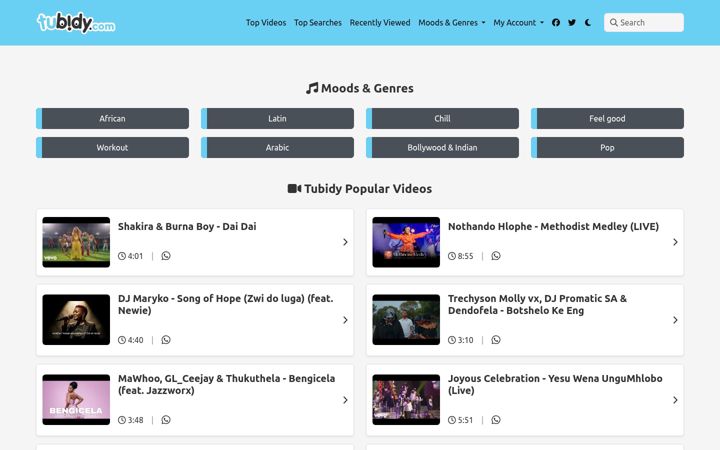Screen dimensions: 720x450
Task: Choose the Chill mood button
Action: point(442,118)
